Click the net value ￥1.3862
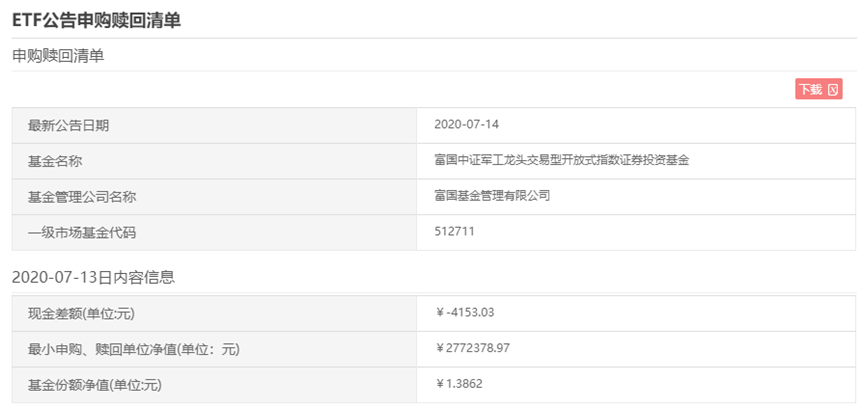 (x=458, y=384)
